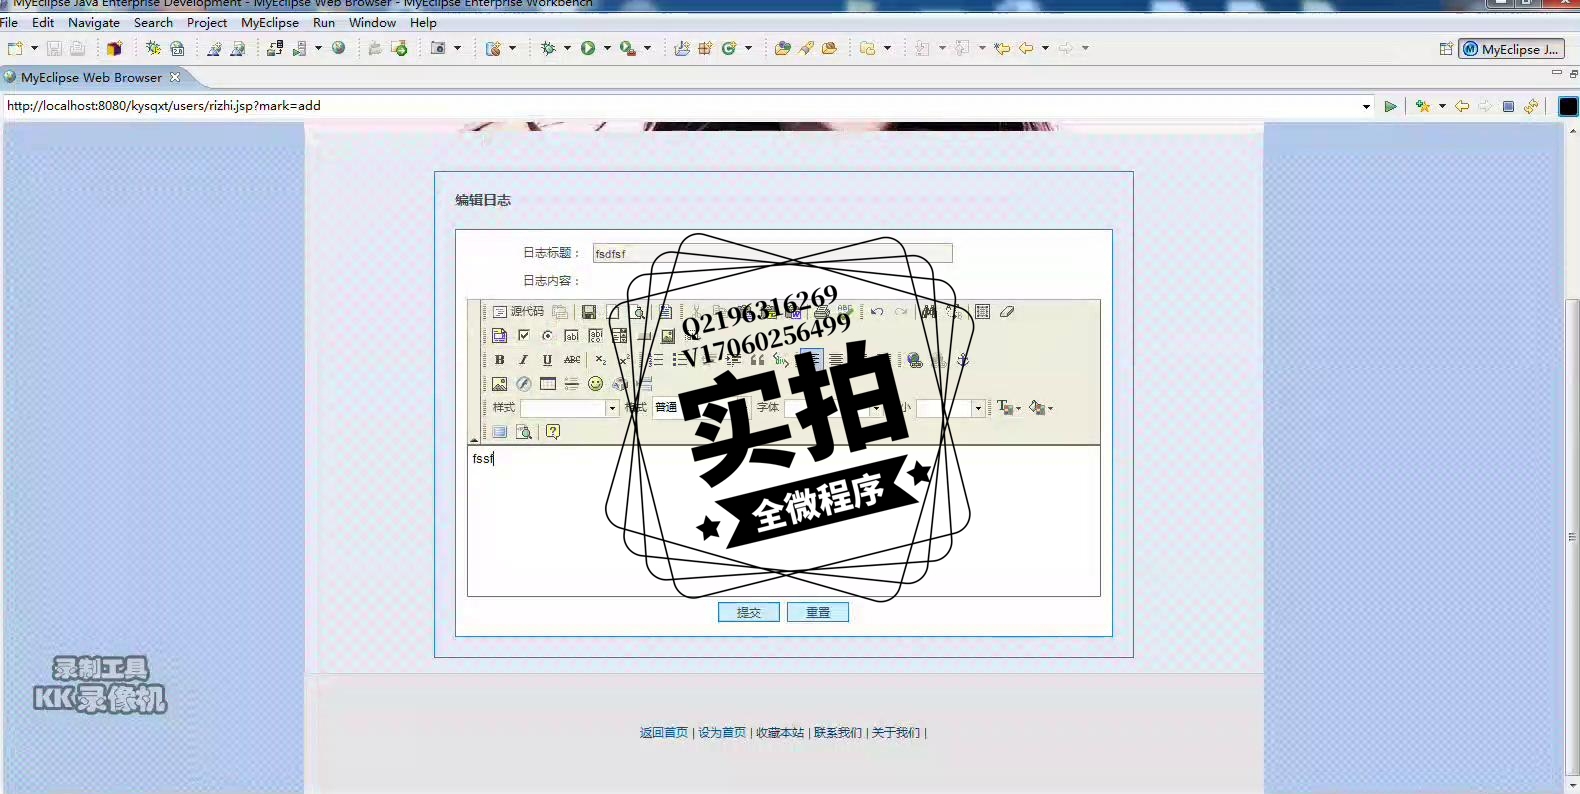Insert a page break

click(644, 384)
